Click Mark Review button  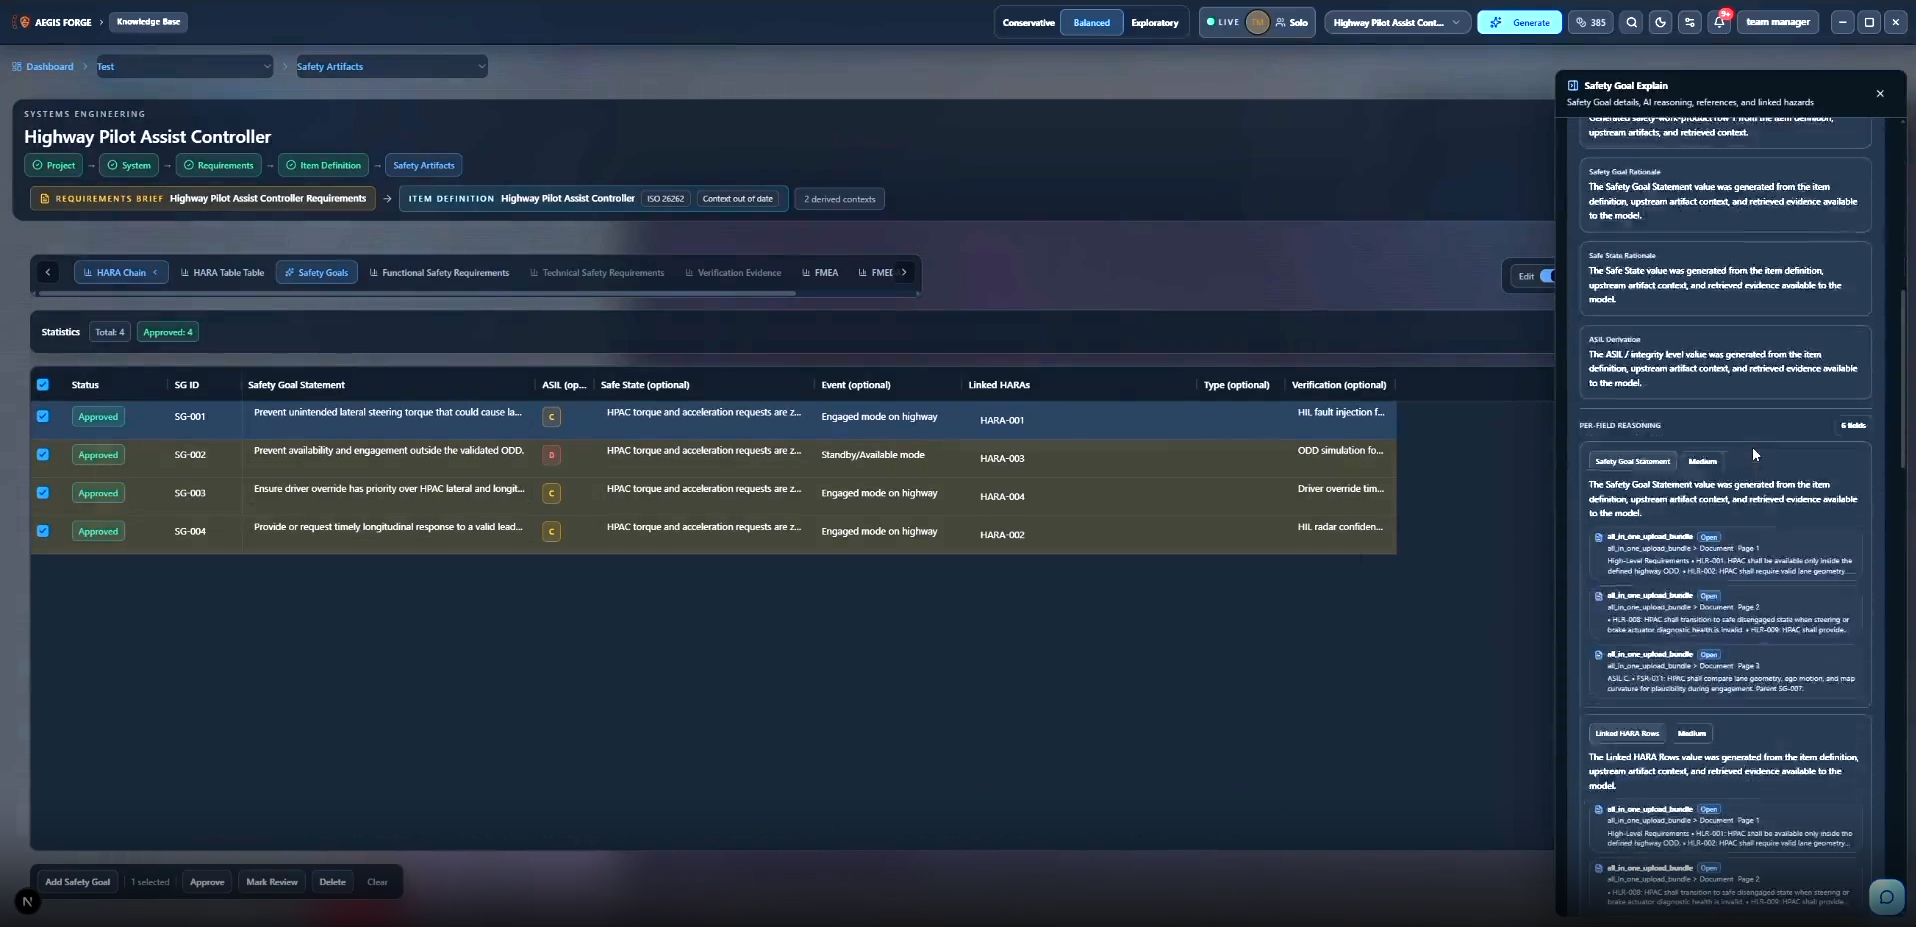coord(272,882)
